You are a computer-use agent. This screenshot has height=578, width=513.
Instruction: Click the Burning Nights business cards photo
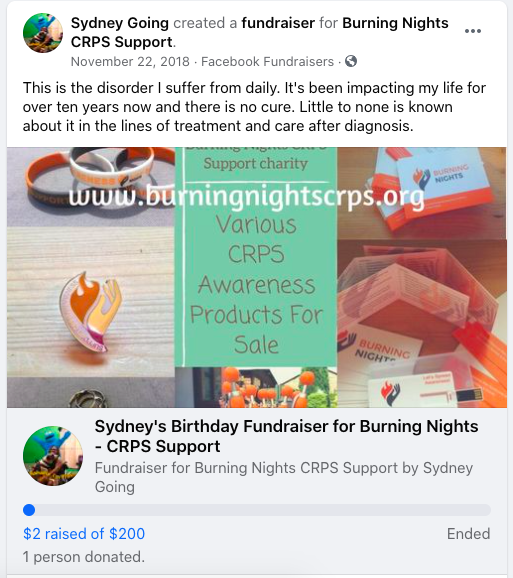click(422, 193)
